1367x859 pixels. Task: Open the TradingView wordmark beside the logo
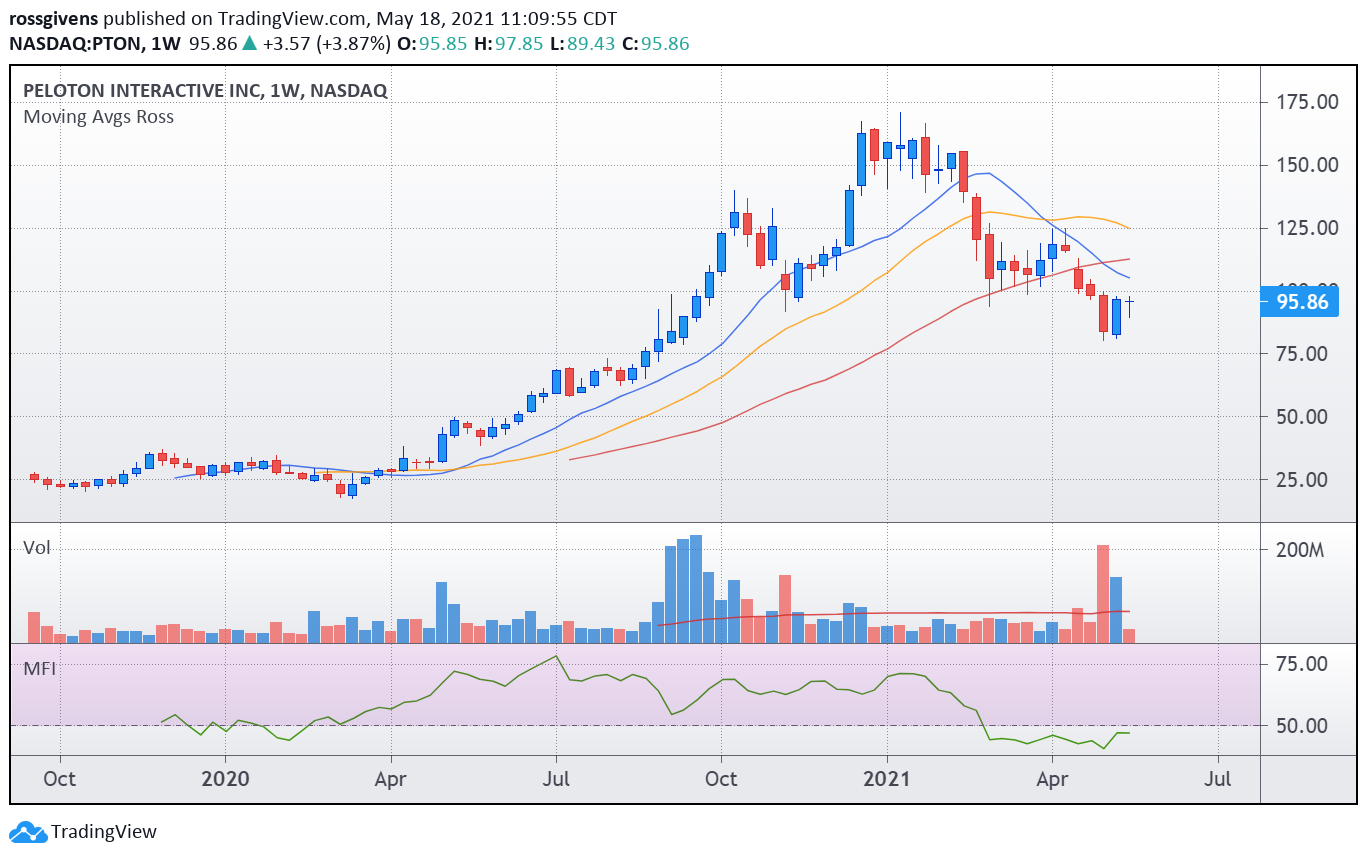(x=104, y=832)
